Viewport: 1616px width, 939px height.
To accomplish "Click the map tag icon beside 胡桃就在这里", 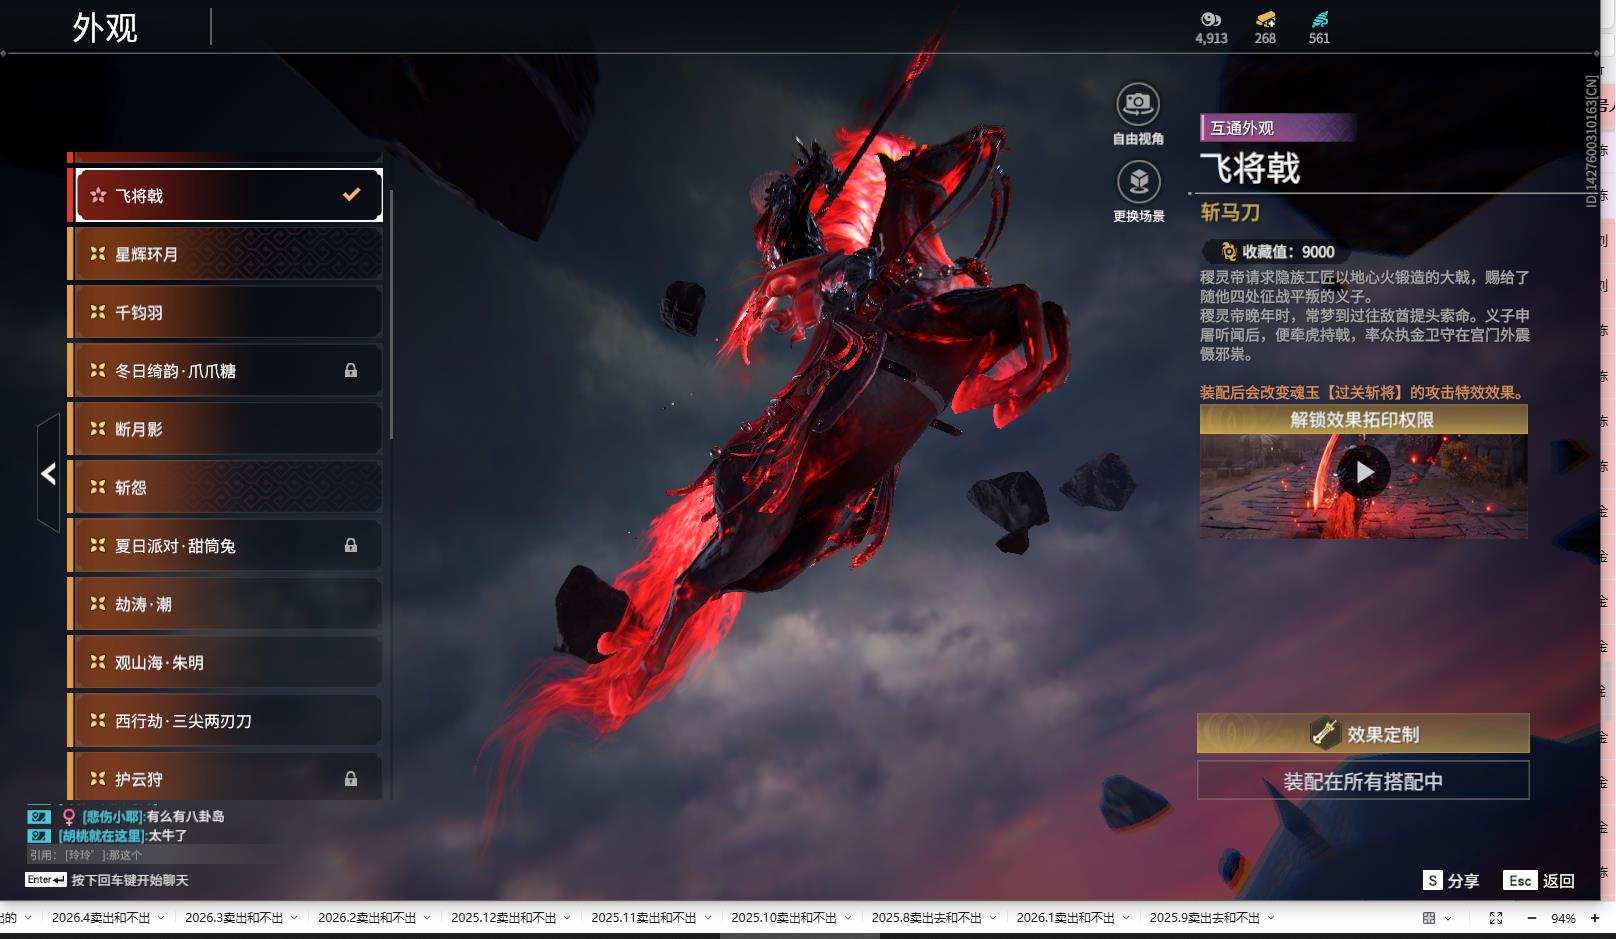I will pos(39,835).
